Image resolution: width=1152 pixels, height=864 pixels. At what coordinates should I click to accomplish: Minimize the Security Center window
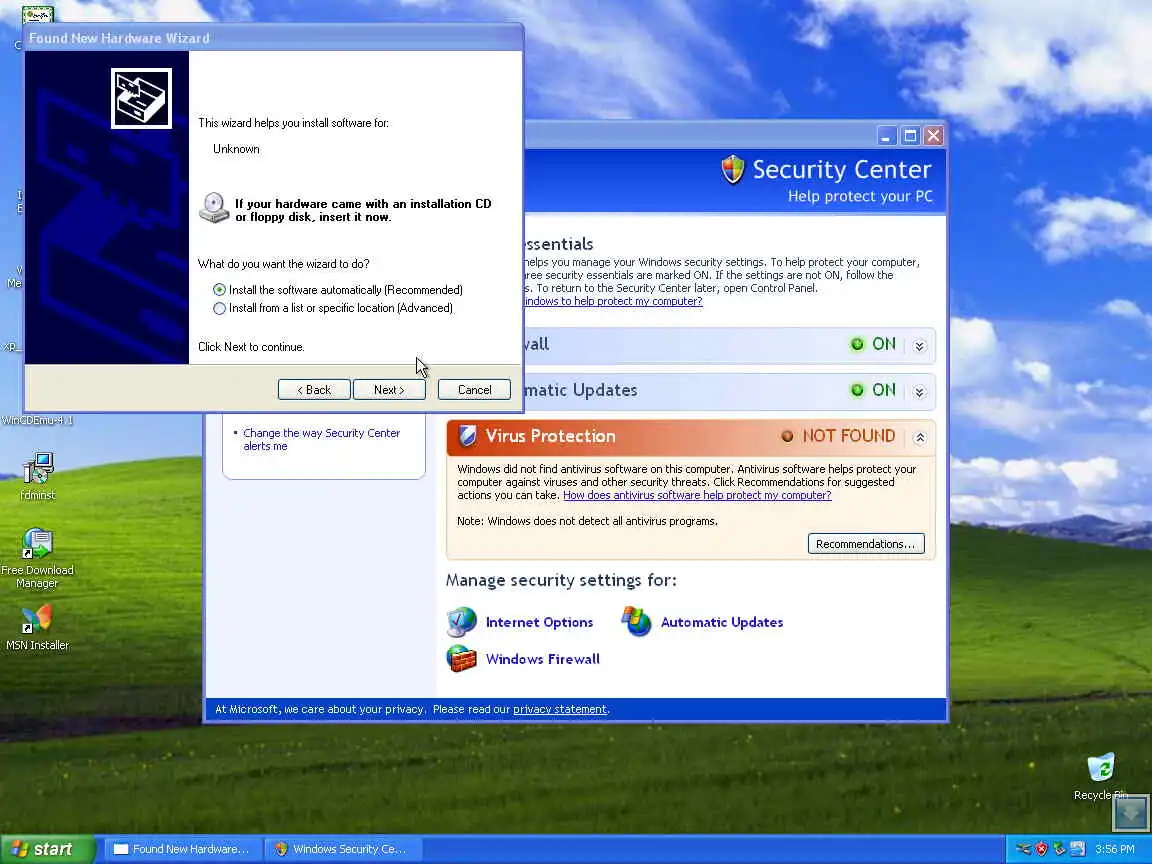click(x=887, y=136)
